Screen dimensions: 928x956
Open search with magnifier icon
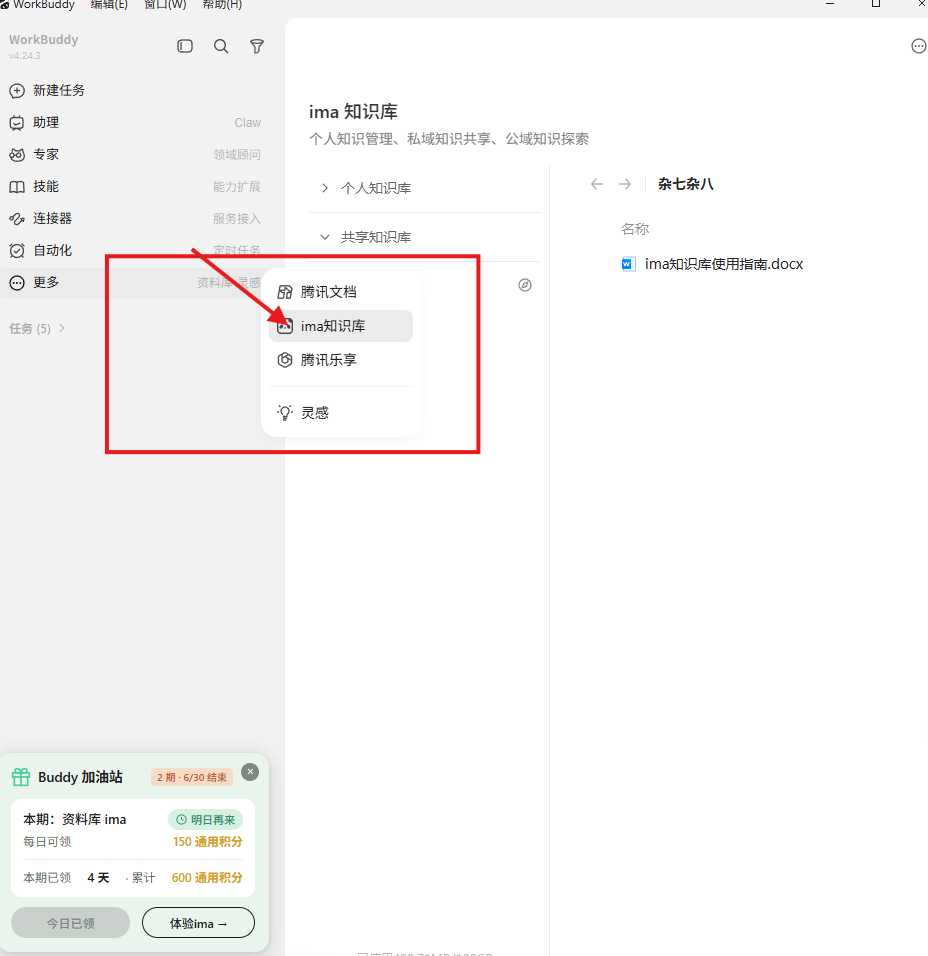point(221,46)
